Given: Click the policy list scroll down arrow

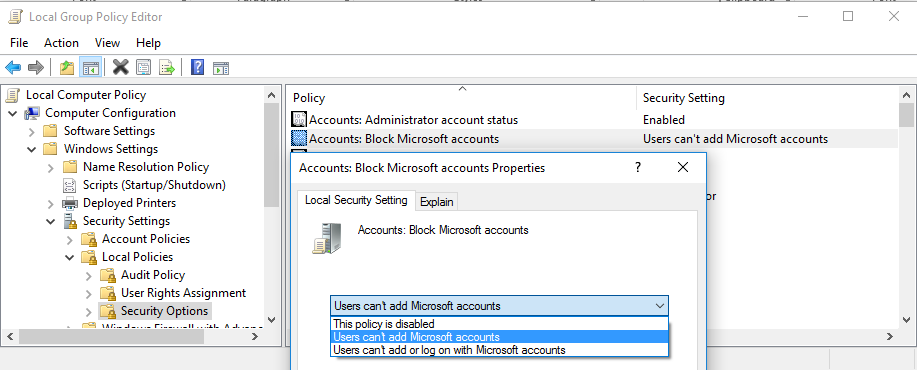Looking at the screenshot, I should tap(906, 319).
